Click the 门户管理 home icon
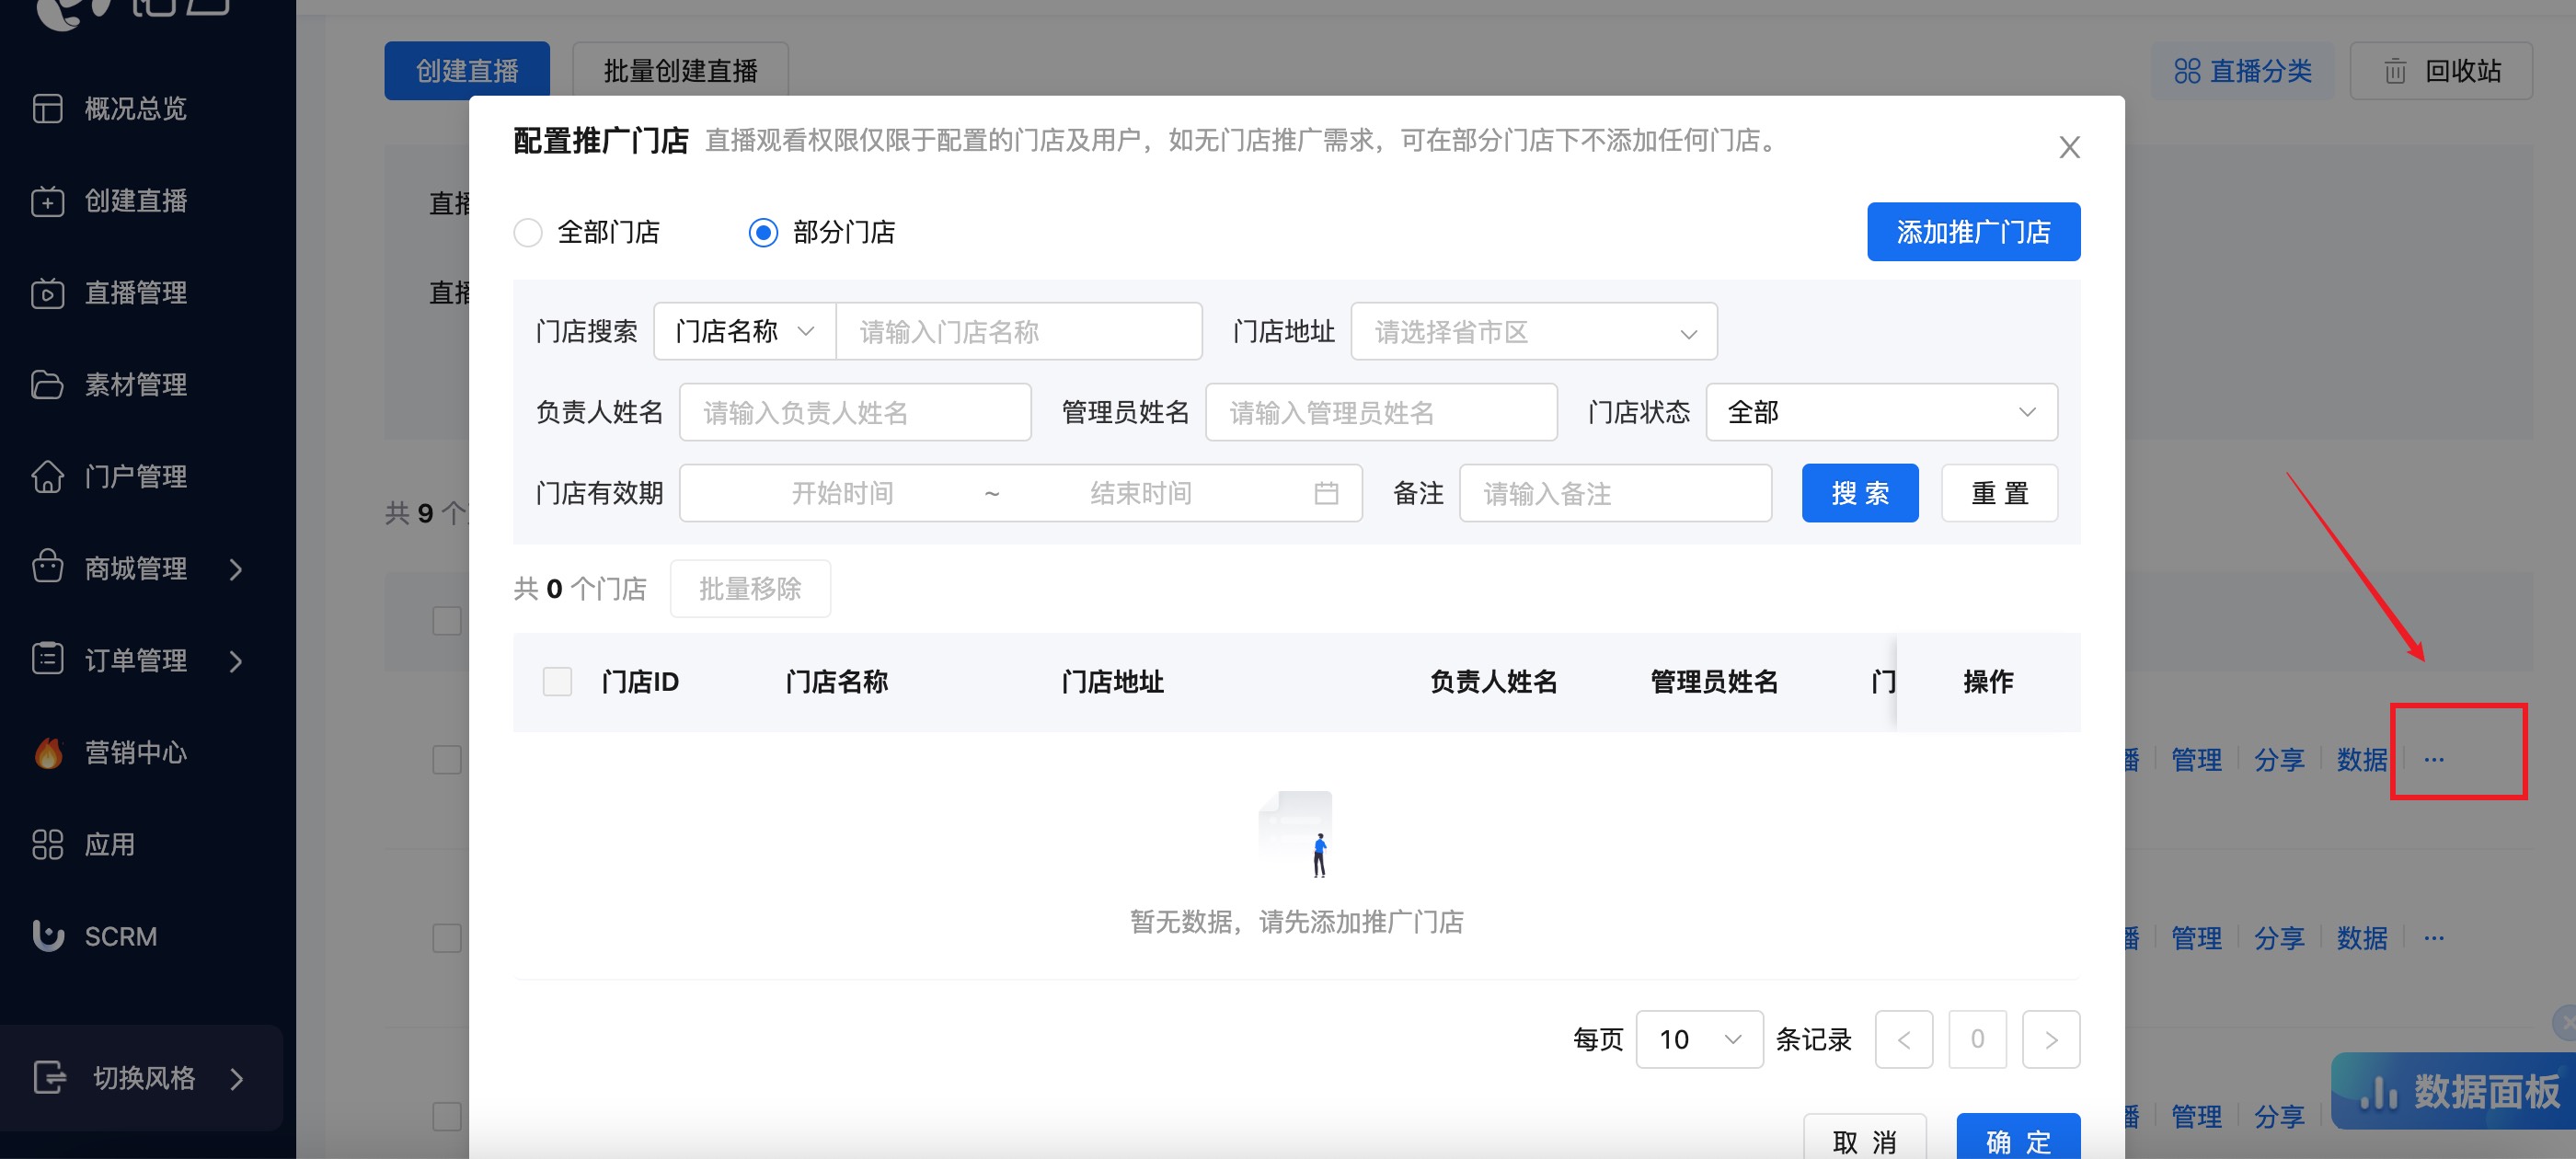The height and width of the screenshot is (1159, 2576). (47, 477)
